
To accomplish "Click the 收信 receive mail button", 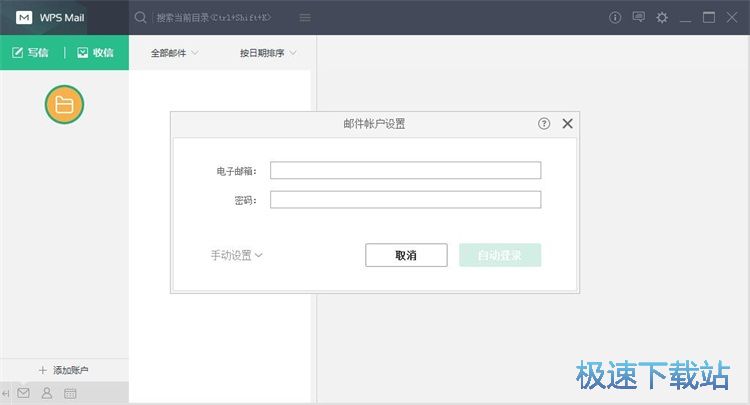I will 96,53.
